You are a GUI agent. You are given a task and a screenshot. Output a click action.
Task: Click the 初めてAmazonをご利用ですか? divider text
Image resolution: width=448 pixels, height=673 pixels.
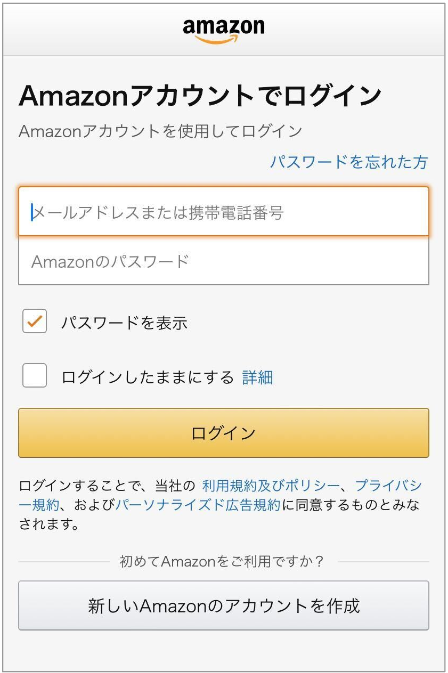[221, 561]
